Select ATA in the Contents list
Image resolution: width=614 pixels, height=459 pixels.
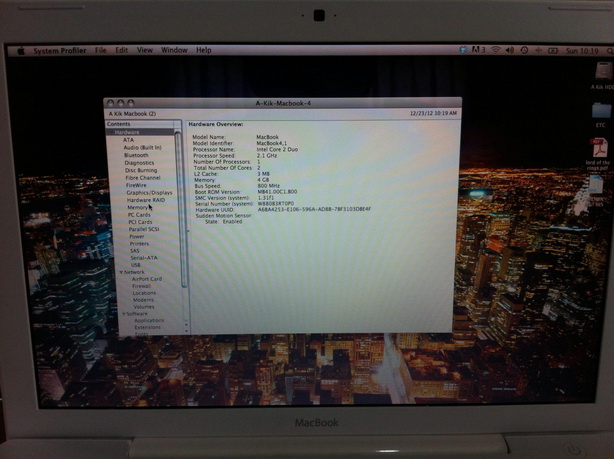coord(128,140)
